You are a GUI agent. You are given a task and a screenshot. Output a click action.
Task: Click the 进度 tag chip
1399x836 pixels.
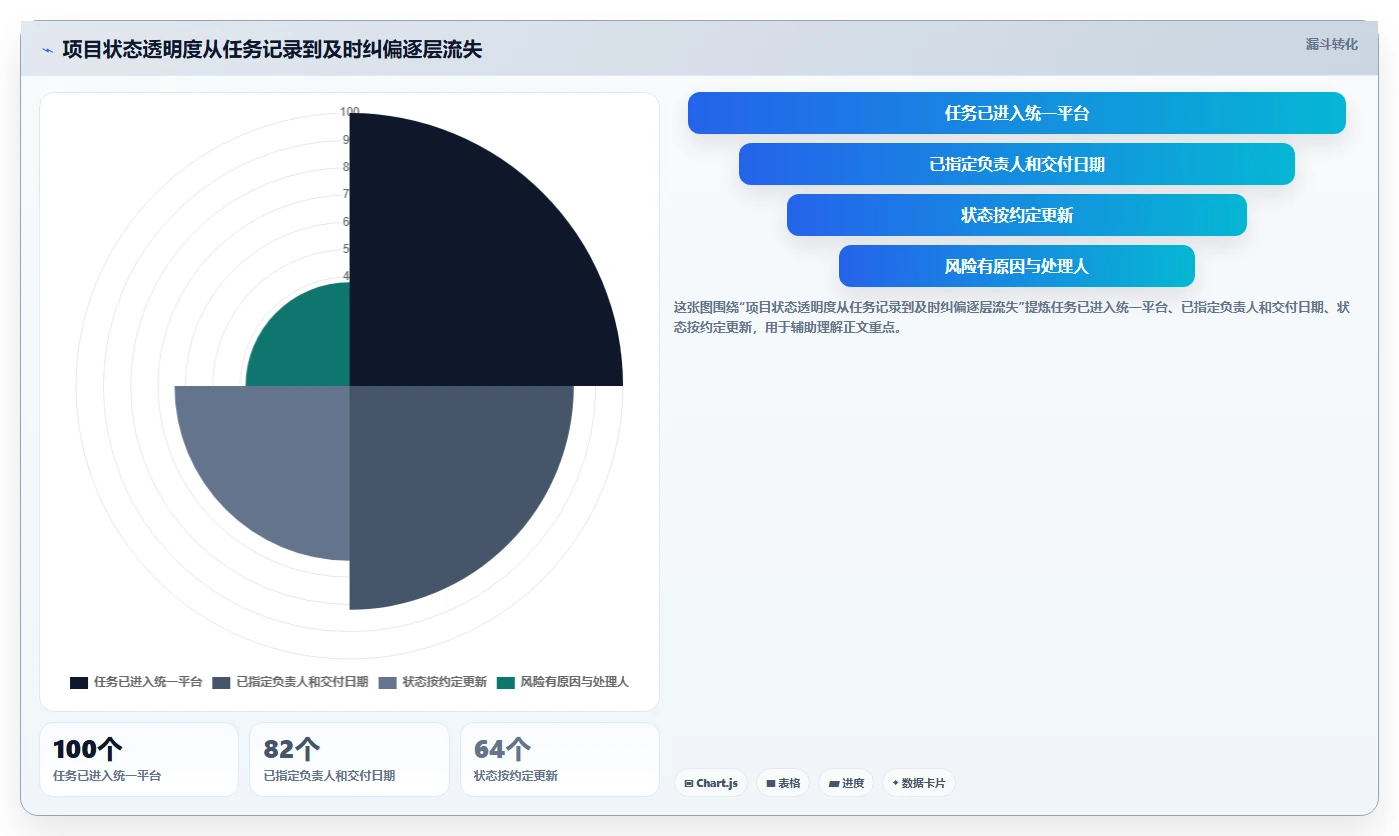point(846,783)
